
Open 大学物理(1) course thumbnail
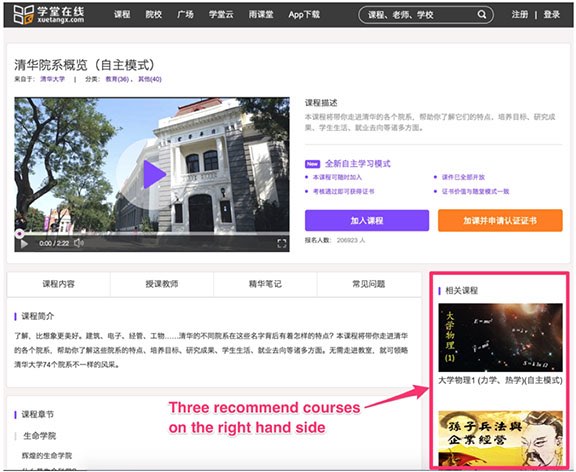(500, 337)
